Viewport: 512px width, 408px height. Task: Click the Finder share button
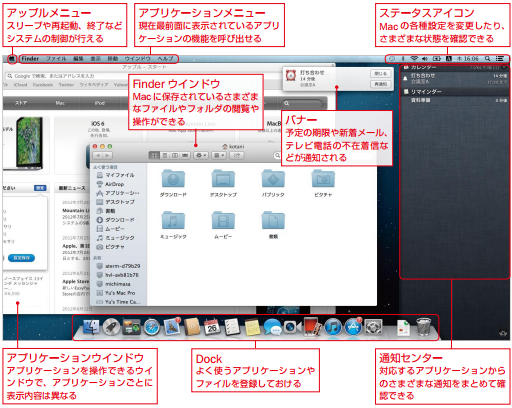click(237, 156)
